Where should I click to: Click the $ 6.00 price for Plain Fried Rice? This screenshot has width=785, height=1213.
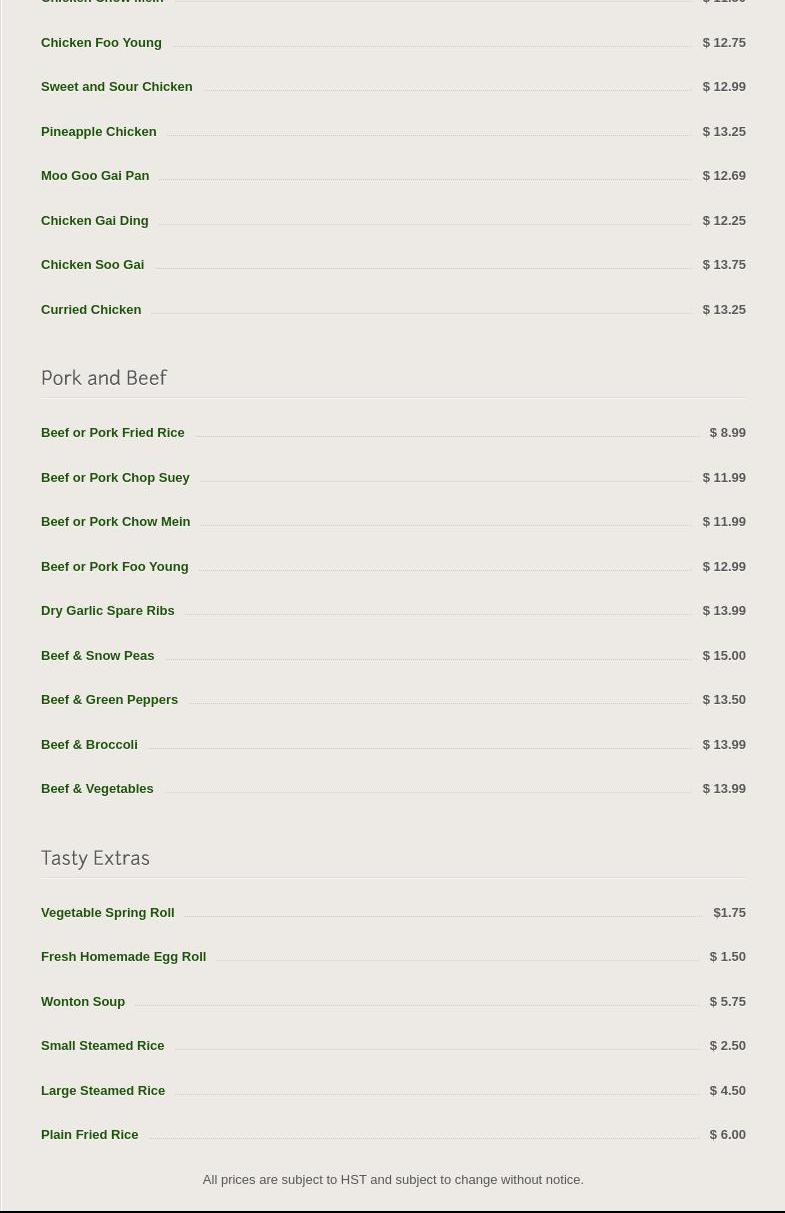(727, 1135)
